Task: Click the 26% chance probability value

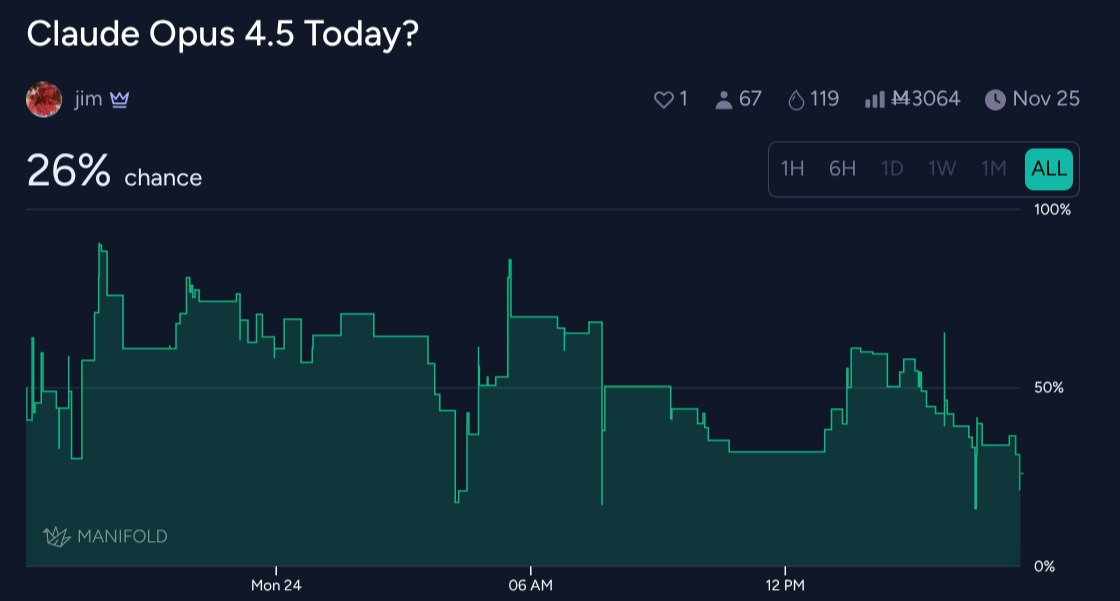Action: 68,173
